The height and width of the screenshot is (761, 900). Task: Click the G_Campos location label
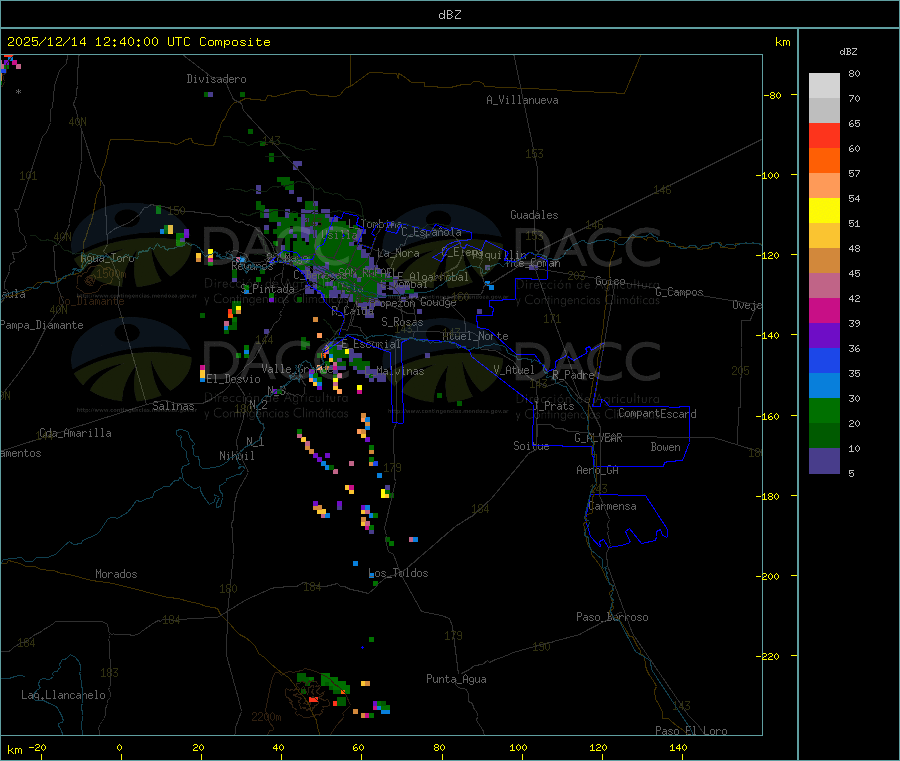679,292
